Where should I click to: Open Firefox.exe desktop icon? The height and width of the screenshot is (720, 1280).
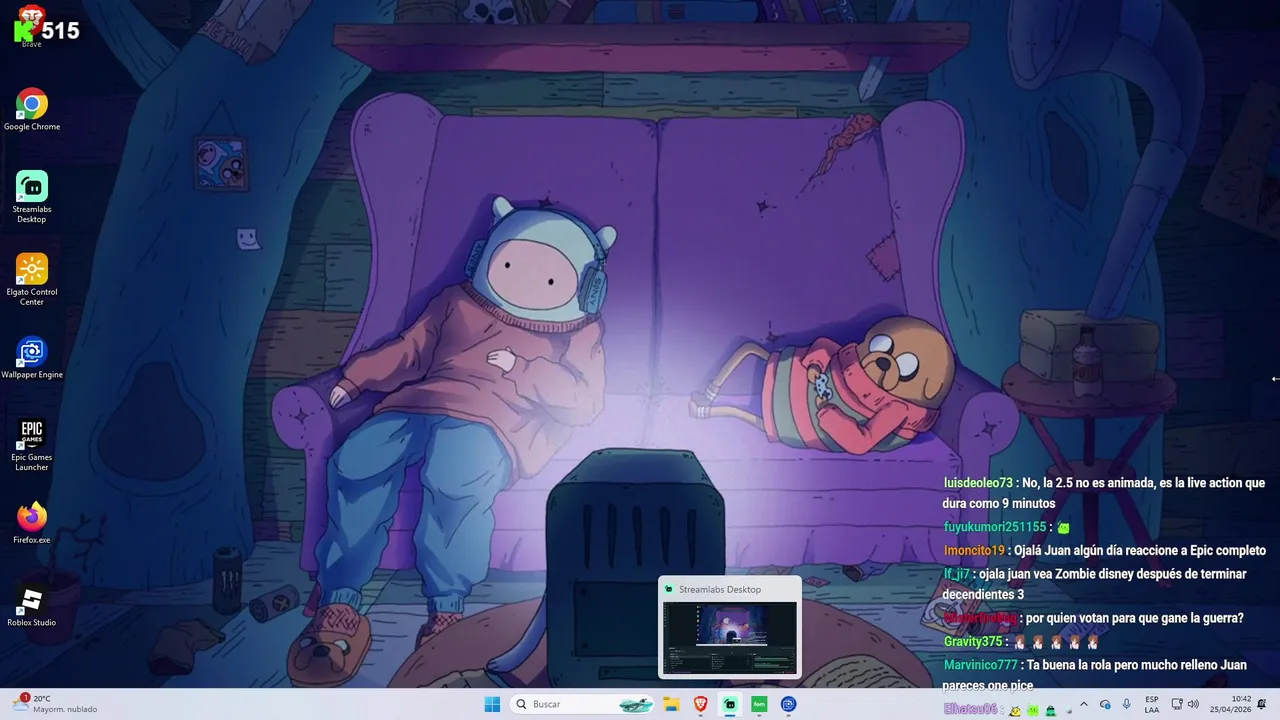click(x=31, y=523)
